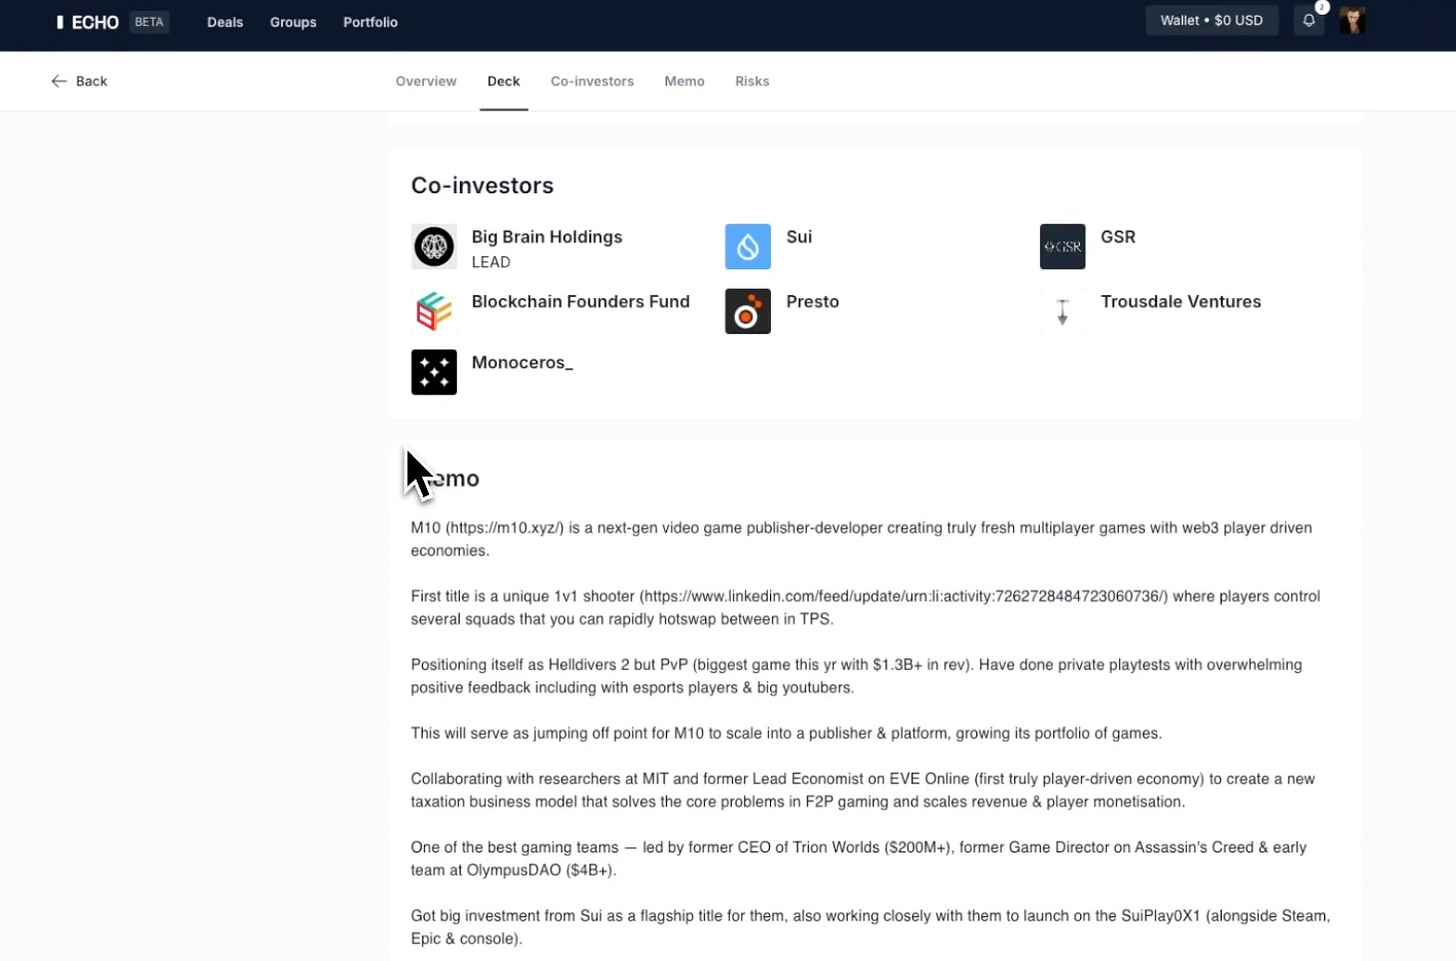The image size is (1456, 961).
Task: Click the paragraph about Trion Worlds CEO
Action: click(x=859, y=859)
